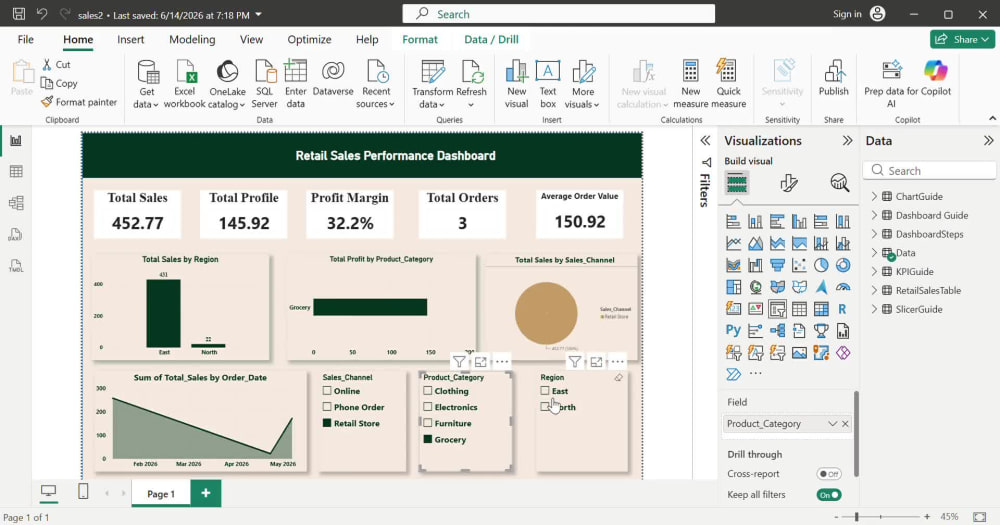Open the OneLake catalog
This screenshot has height=525, width=1000.
[227, 84]
